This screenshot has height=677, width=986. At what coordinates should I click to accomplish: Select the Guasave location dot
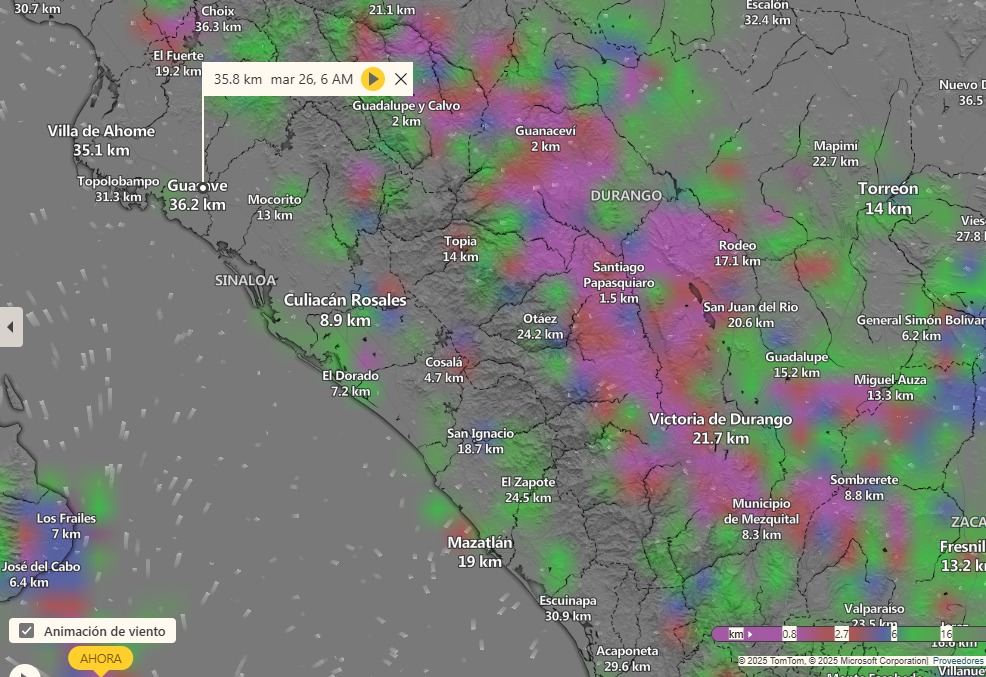click(x=202, y=187)
